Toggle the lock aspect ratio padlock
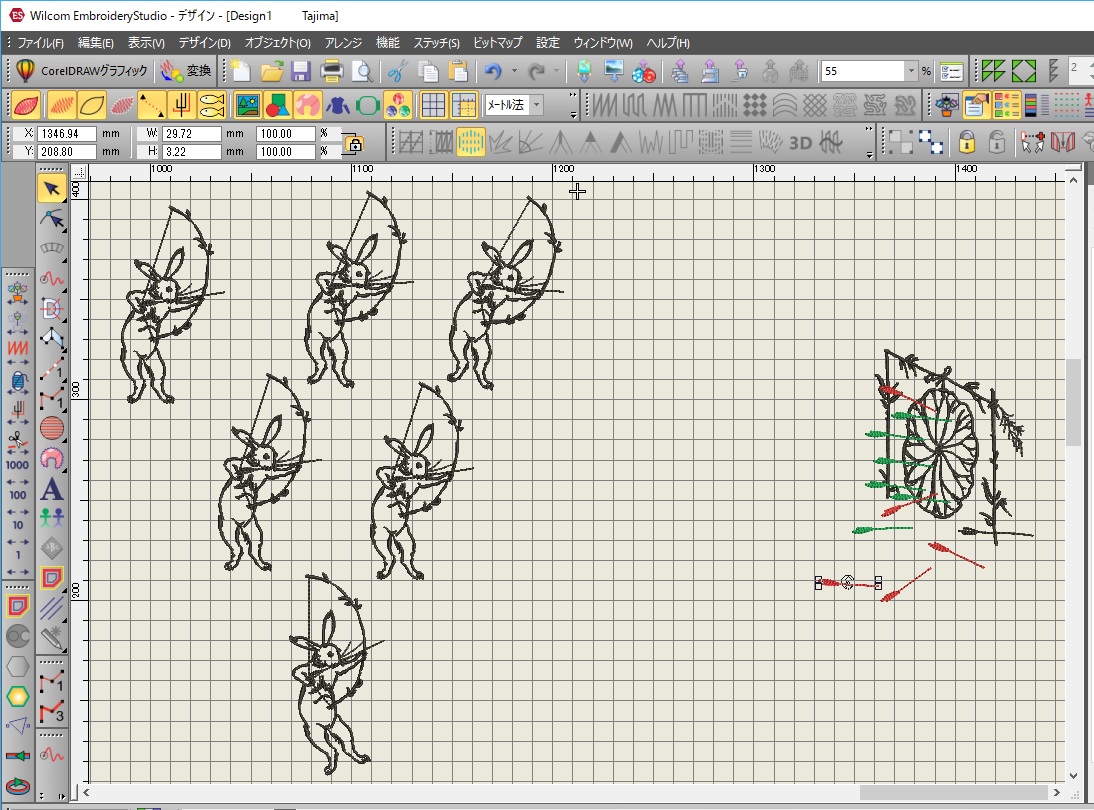 tap(354, 144)
